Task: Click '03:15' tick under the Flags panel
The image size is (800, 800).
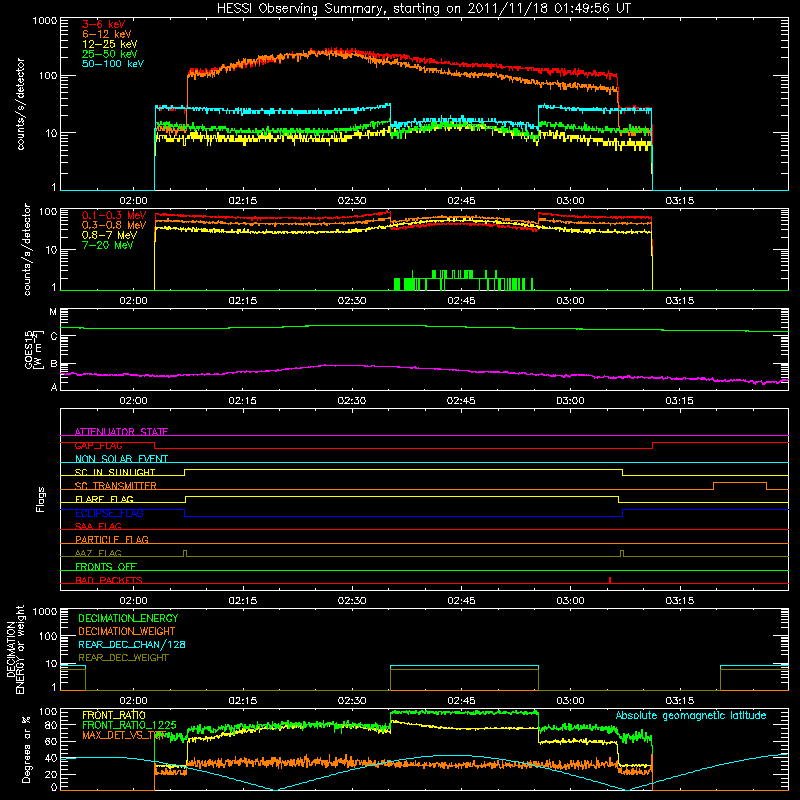Action: 679,601
